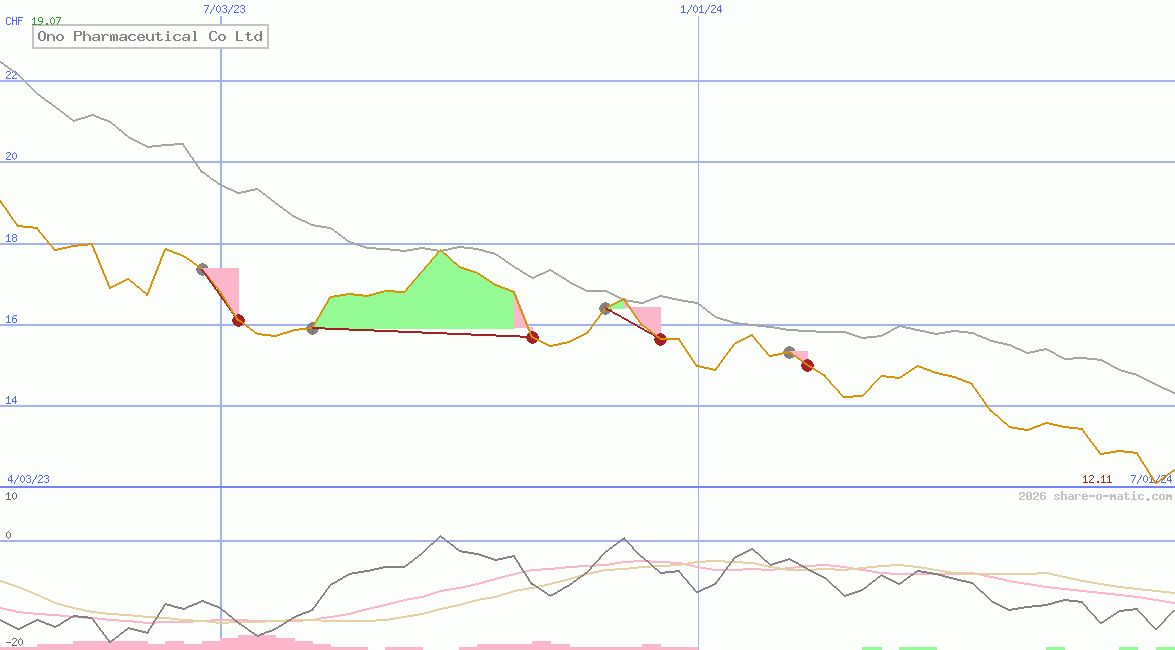Click the last red sell marker on the price line

[x=807, y=365]
